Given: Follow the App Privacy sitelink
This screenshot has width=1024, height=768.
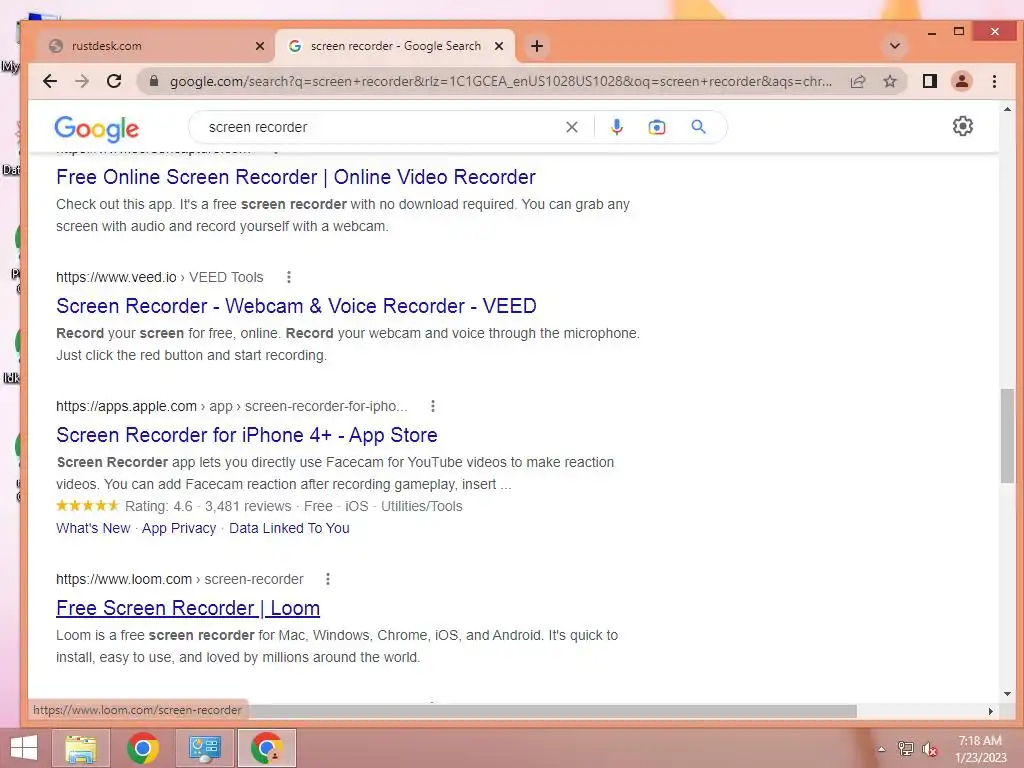Looking at the screenshot, I should [179, 528].
